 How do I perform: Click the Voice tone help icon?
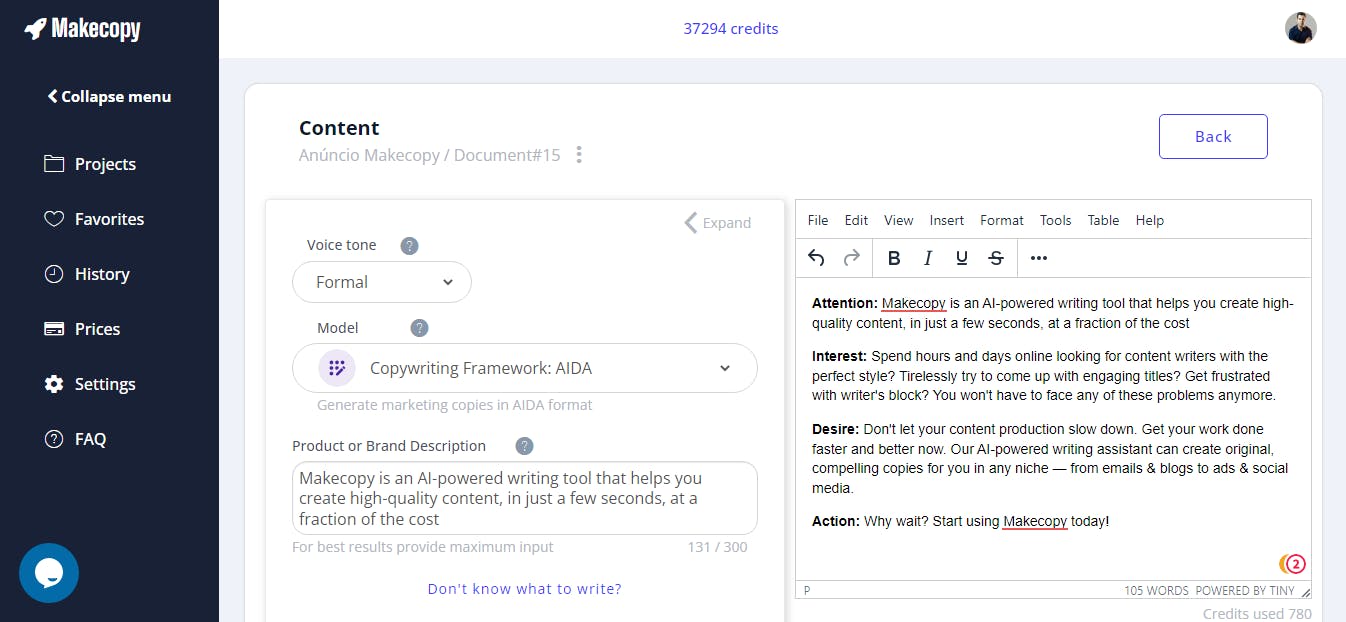[x=409, y=245]
